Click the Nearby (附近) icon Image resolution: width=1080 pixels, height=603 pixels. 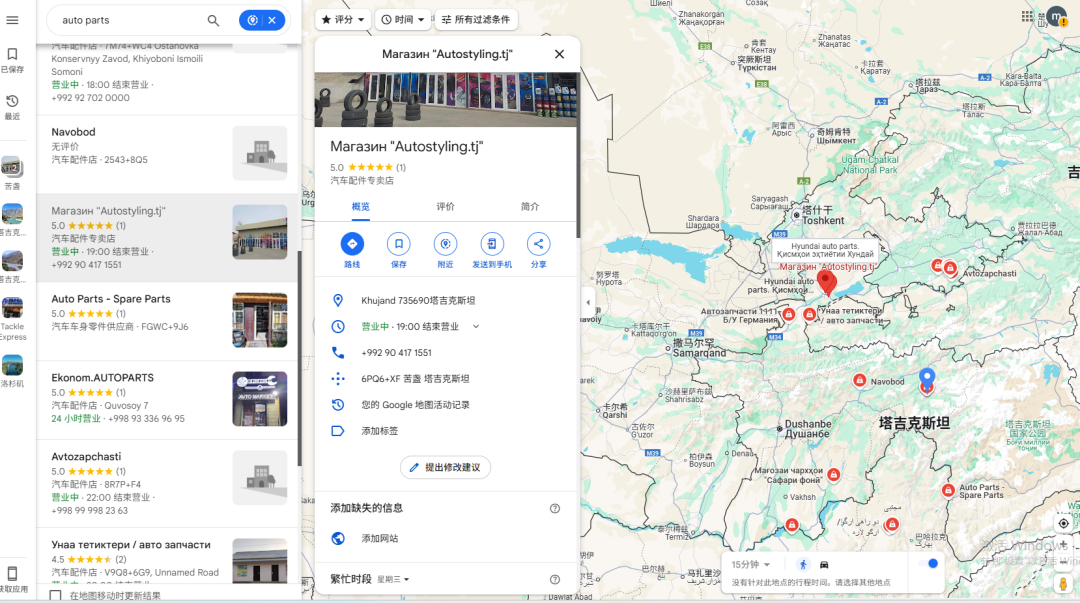coord(445,244)
